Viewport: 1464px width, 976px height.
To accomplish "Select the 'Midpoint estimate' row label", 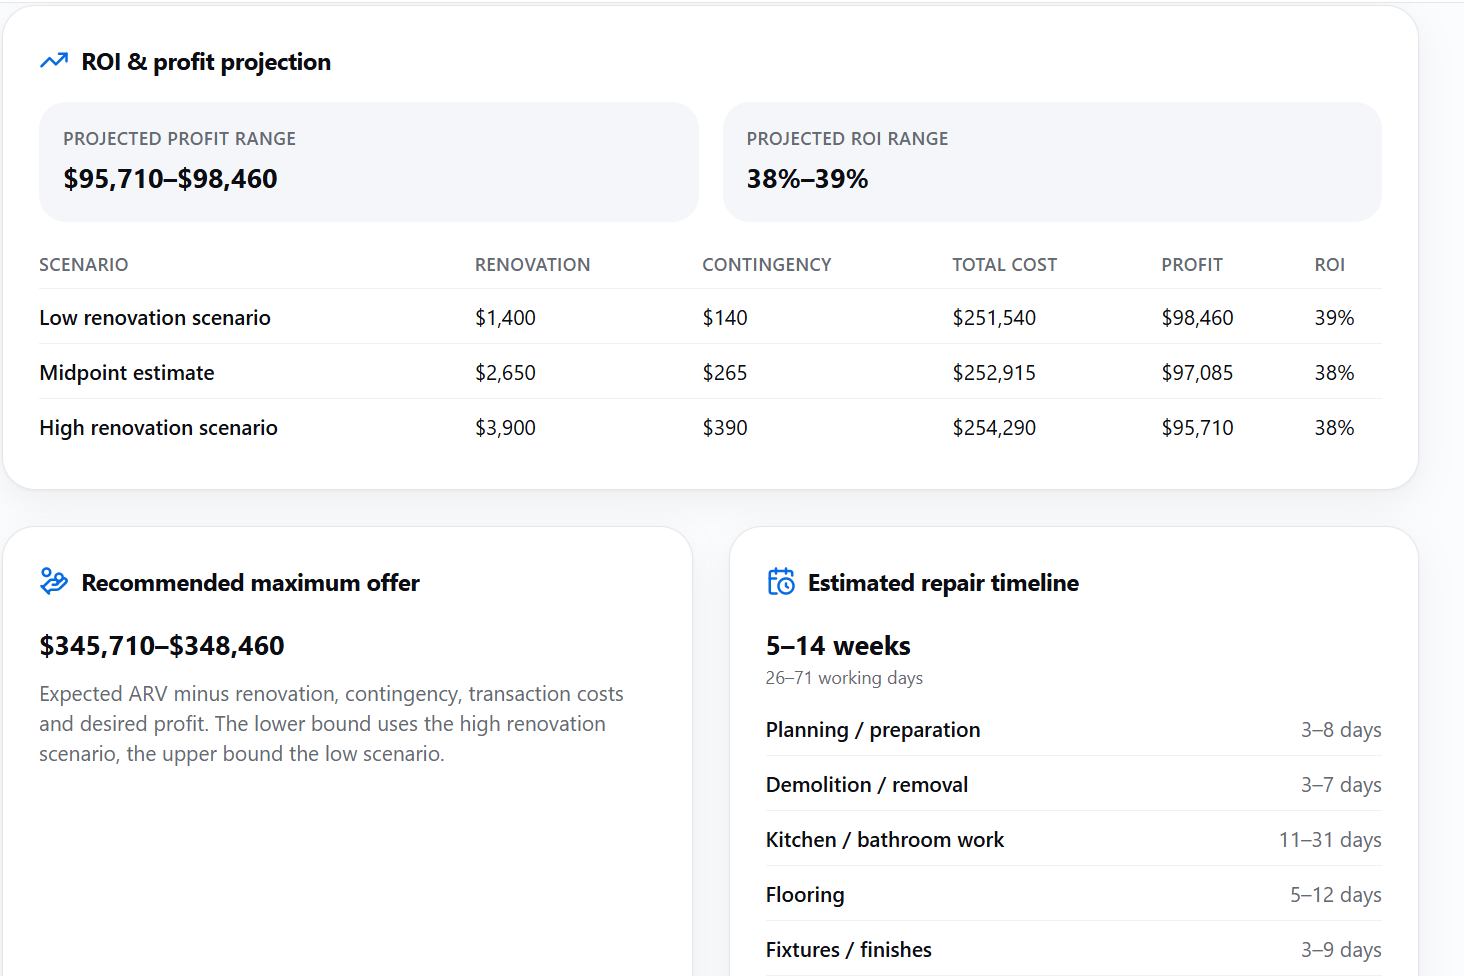I will (127, 373).
